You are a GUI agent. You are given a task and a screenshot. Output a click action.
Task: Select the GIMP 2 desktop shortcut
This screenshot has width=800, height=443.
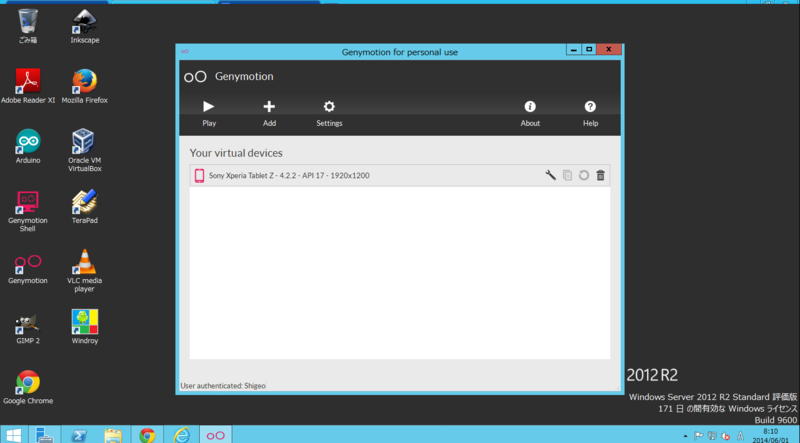(28, 327)
